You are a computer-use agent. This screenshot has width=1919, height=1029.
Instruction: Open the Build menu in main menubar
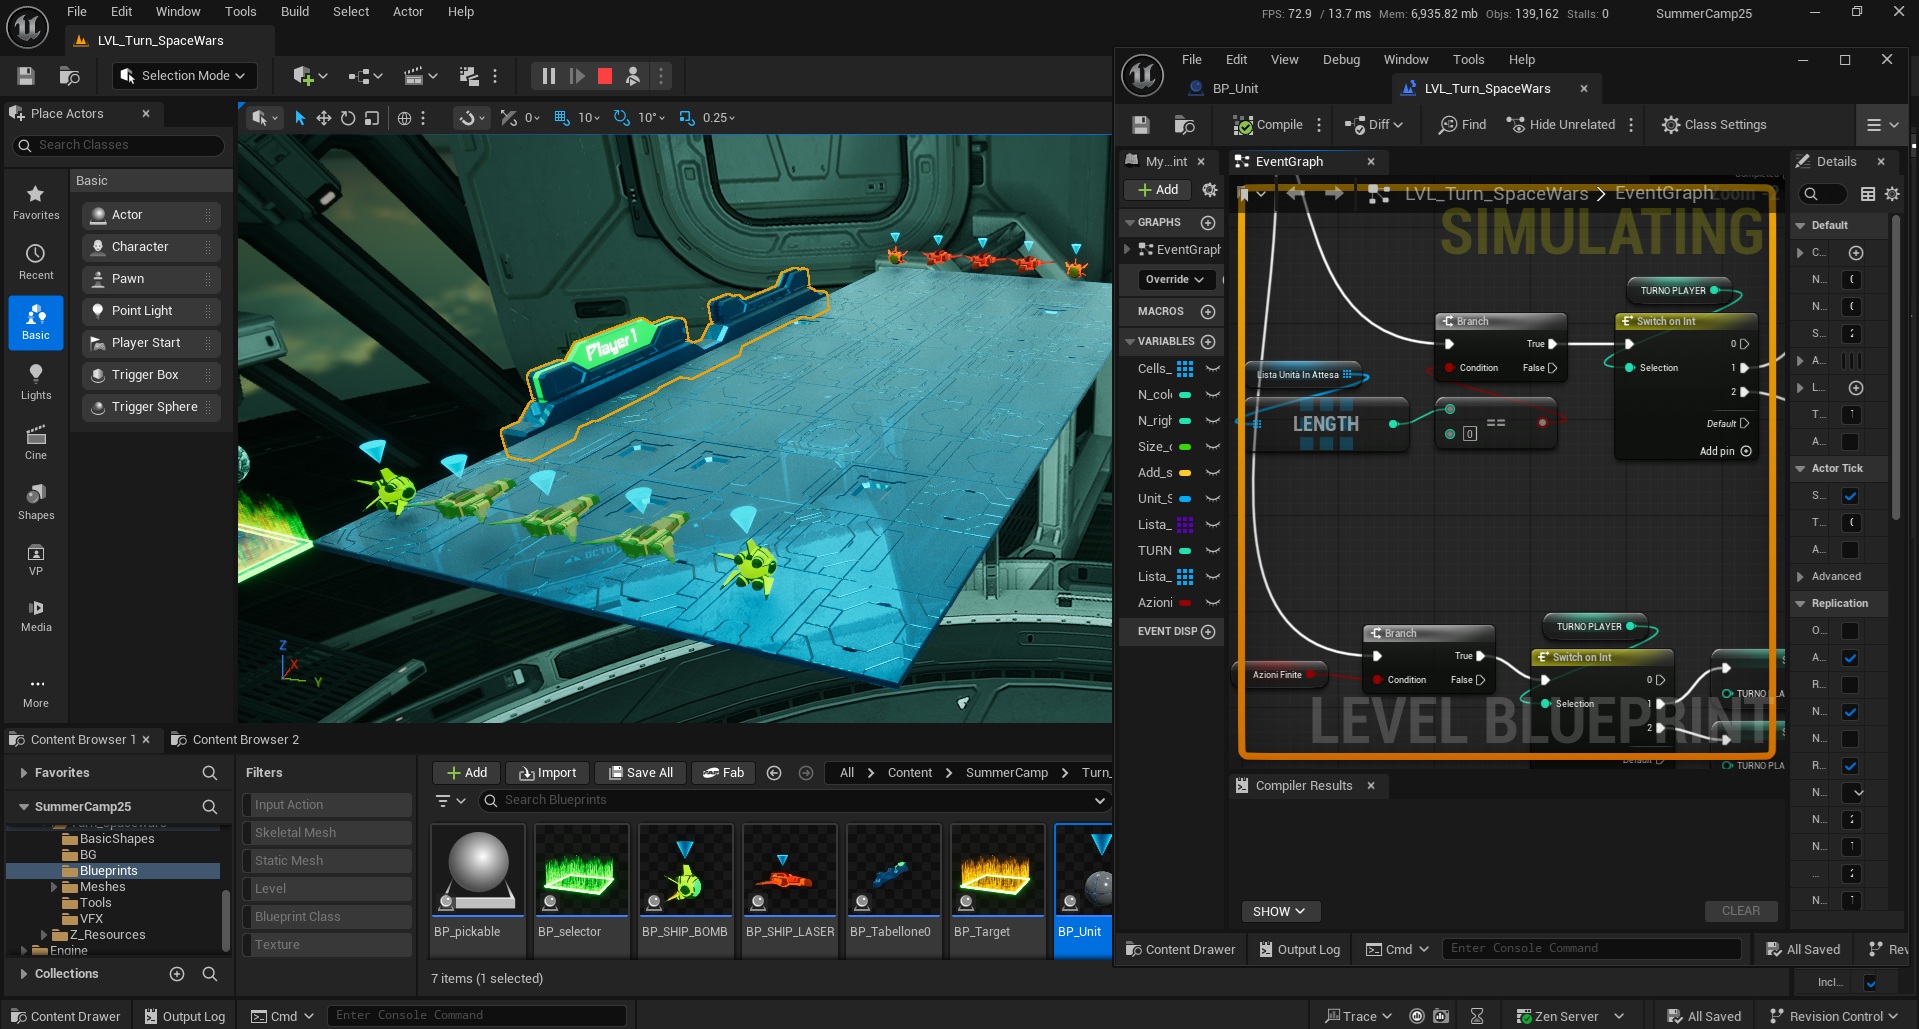click(x=295, y=12)
